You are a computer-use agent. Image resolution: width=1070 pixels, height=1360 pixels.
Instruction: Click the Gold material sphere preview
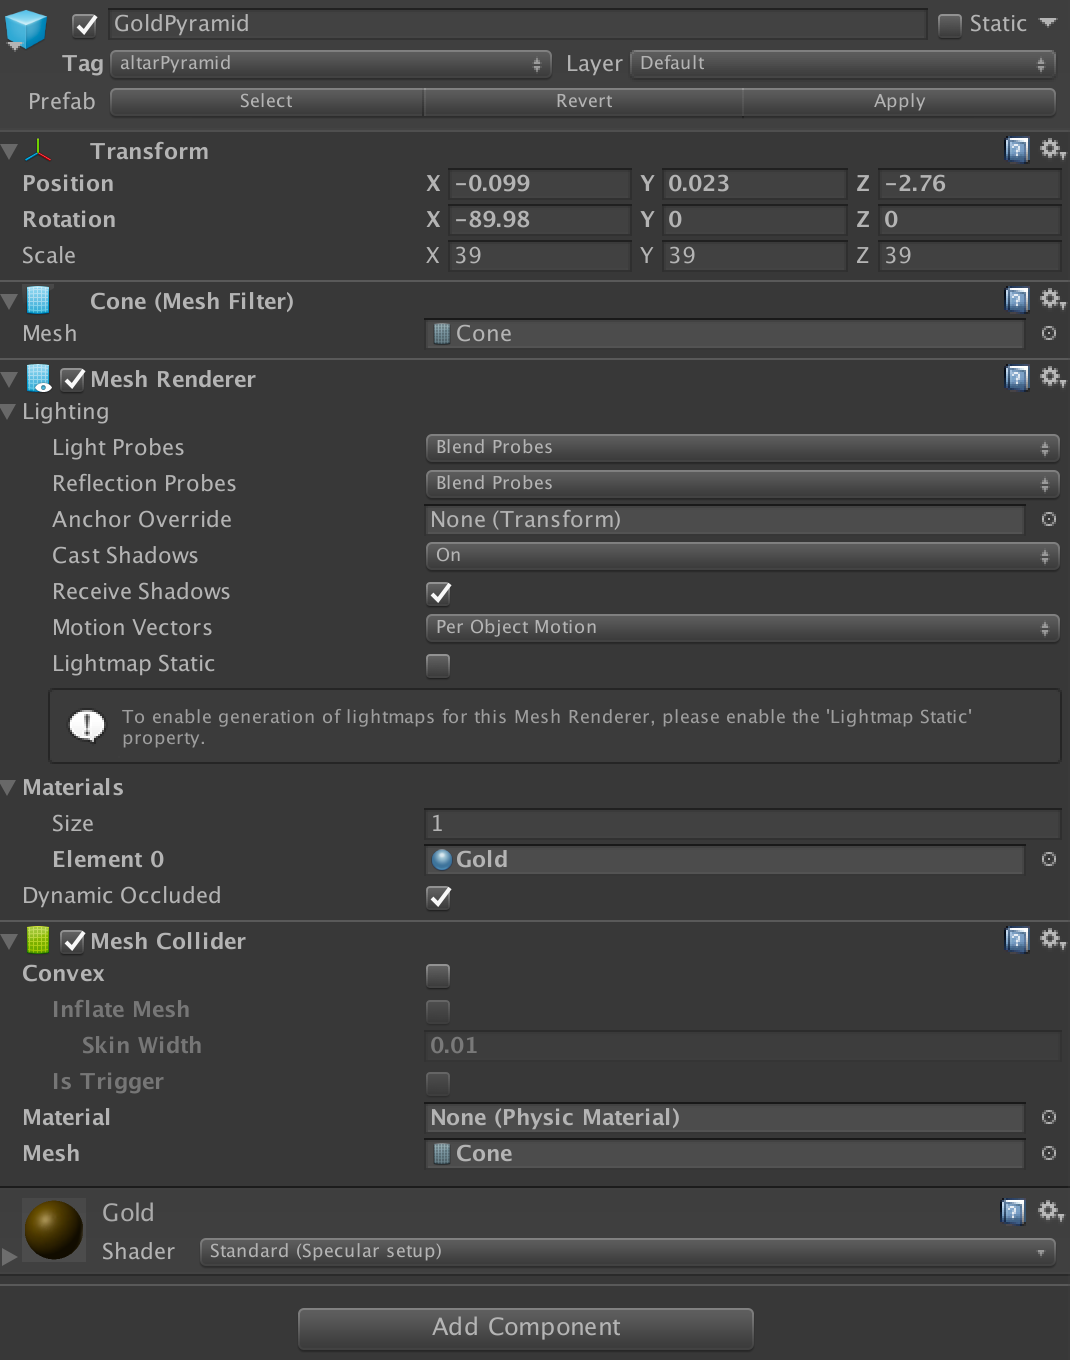click(x=53, y=1230)
